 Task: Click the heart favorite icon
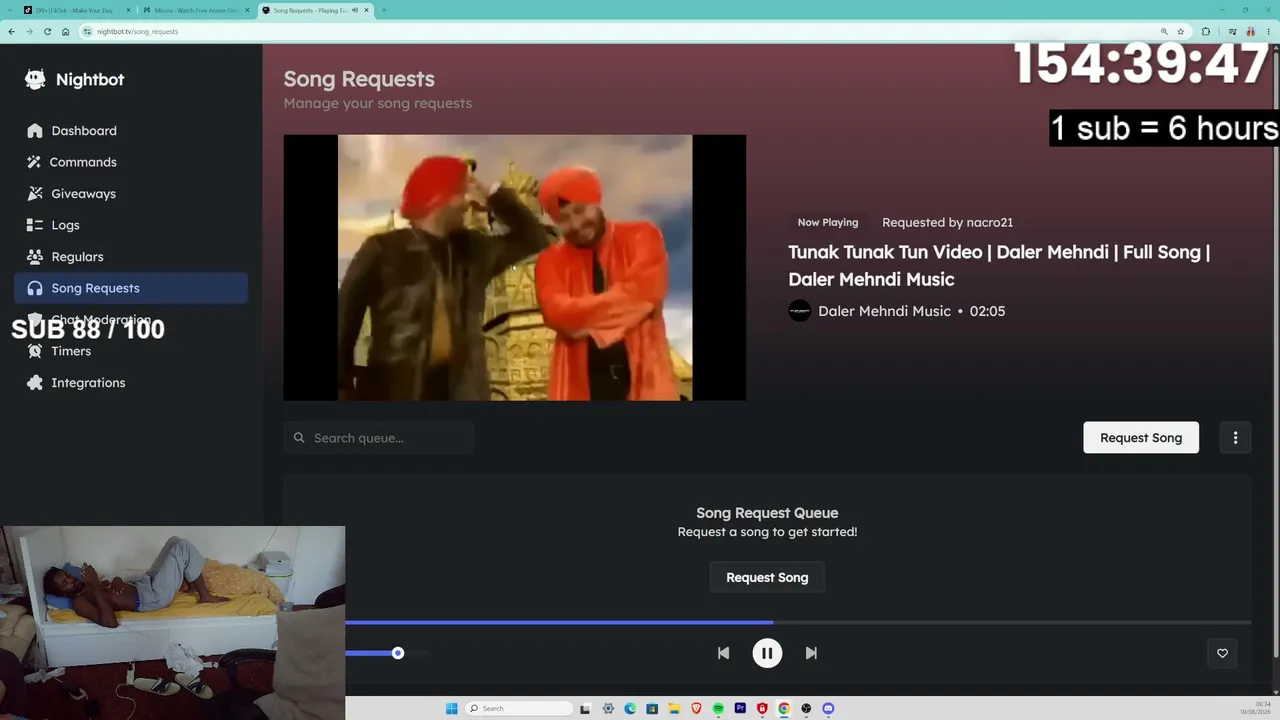[x=1222, y=653]
